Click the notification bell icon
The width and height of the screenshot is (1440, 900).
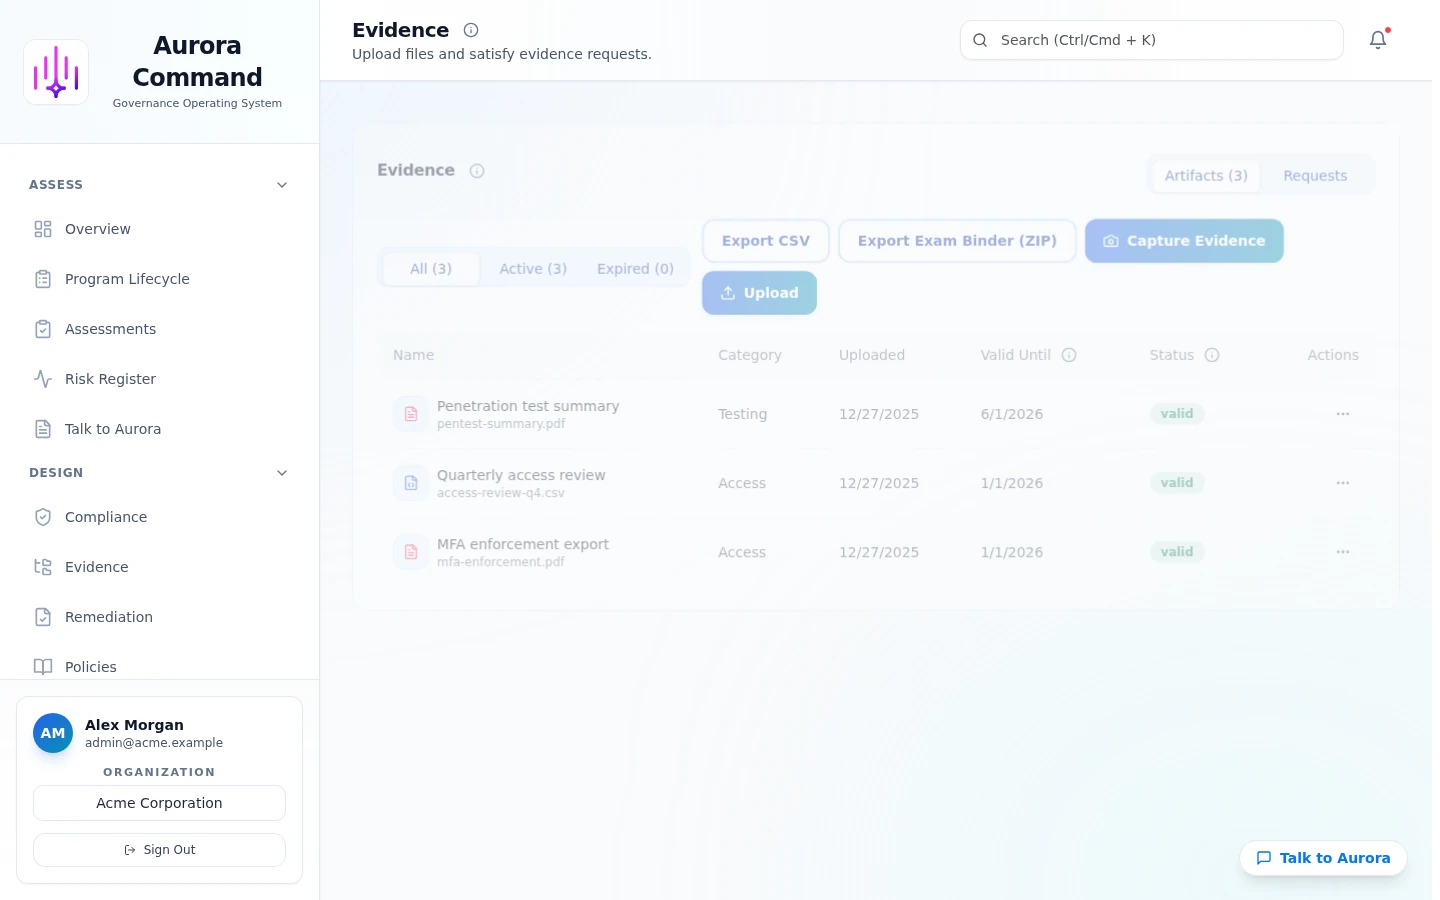pos(1378,40)
